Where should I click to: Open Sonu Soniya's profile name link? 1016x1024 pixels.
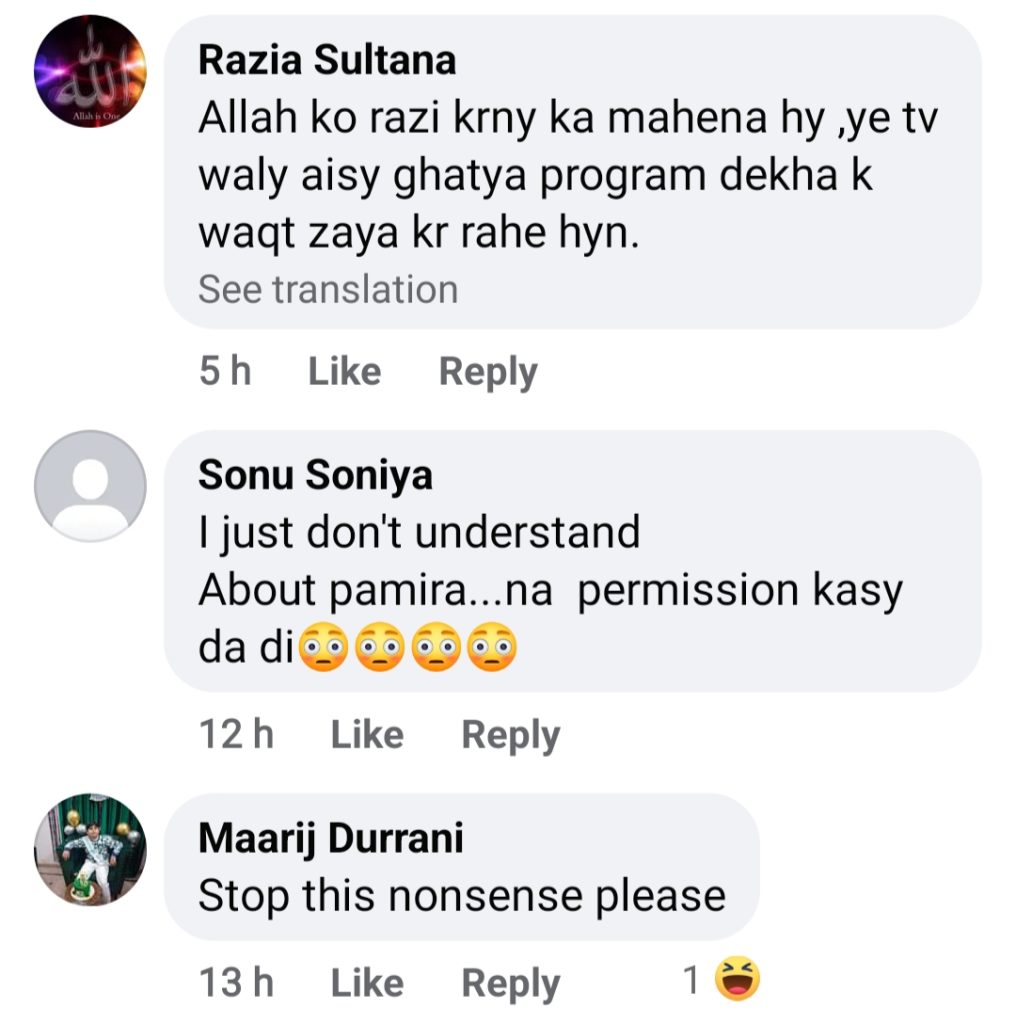(315, 475)
